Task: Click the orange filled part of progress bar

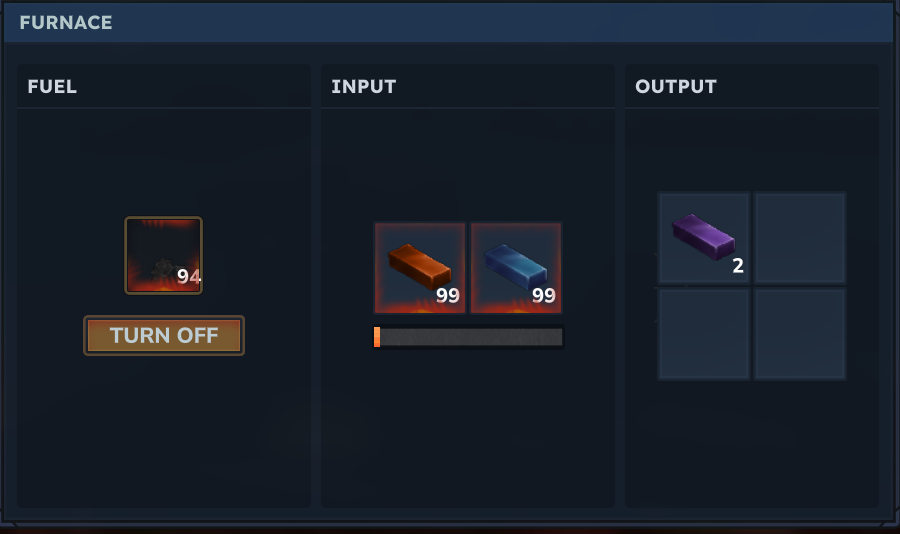Action: [x=377, y=337]
